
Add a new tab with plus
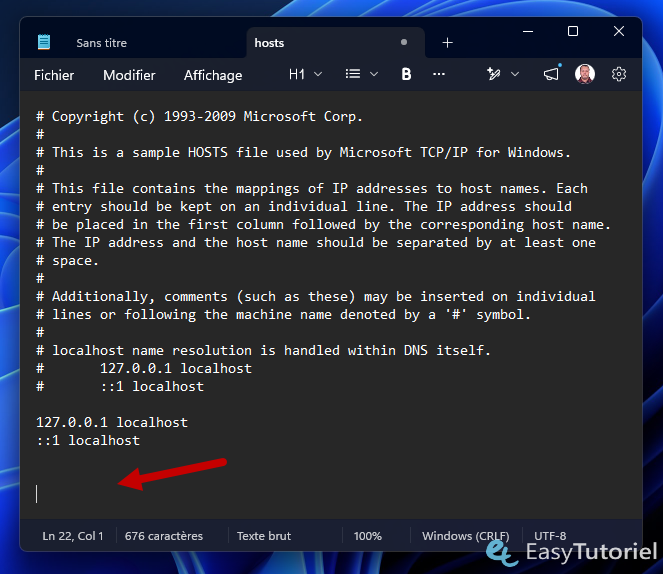coord(447,43)
